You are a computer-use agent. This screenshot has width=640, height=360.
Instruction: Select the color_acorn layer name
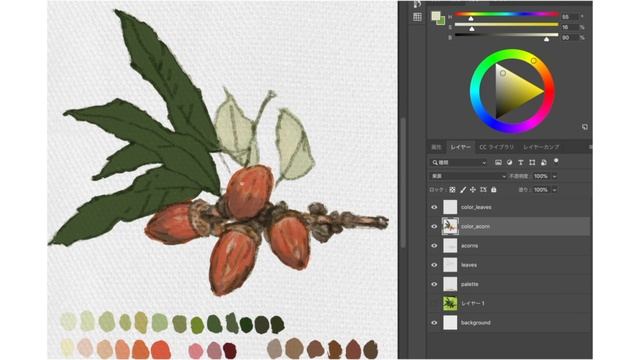476,227
